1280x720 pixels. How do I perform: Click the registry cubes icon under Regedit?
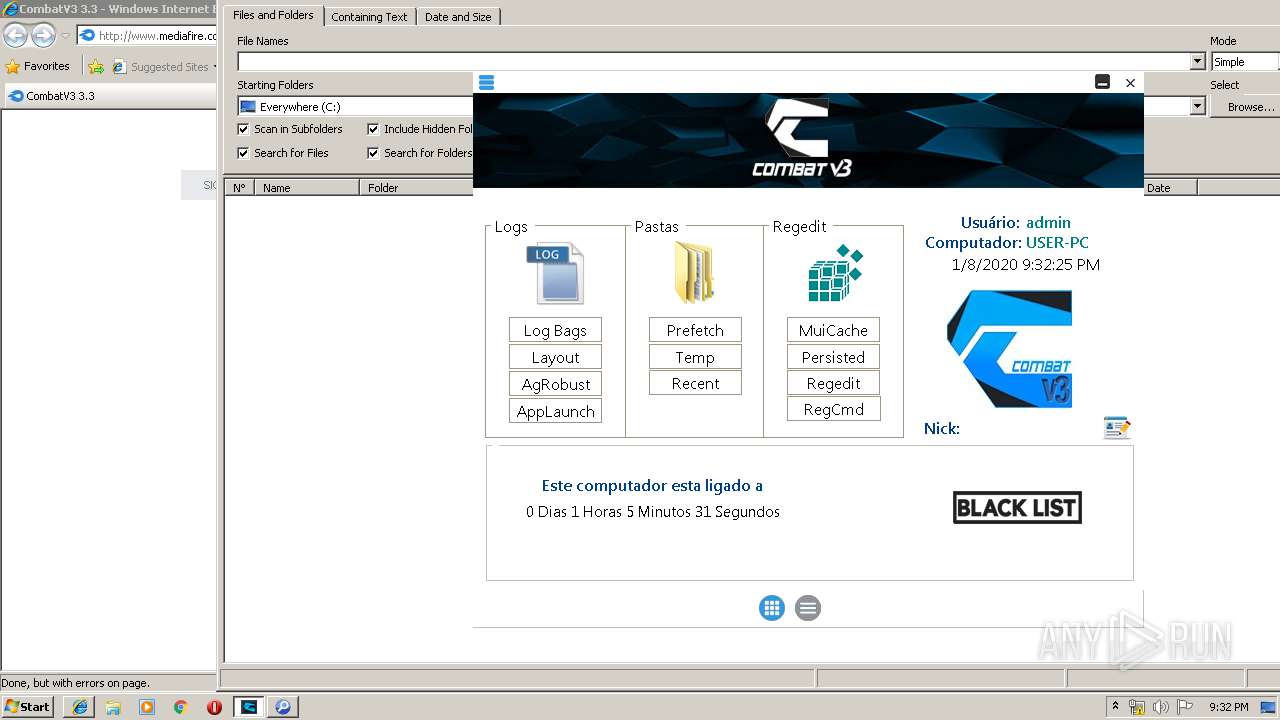(x=835, y=273)
